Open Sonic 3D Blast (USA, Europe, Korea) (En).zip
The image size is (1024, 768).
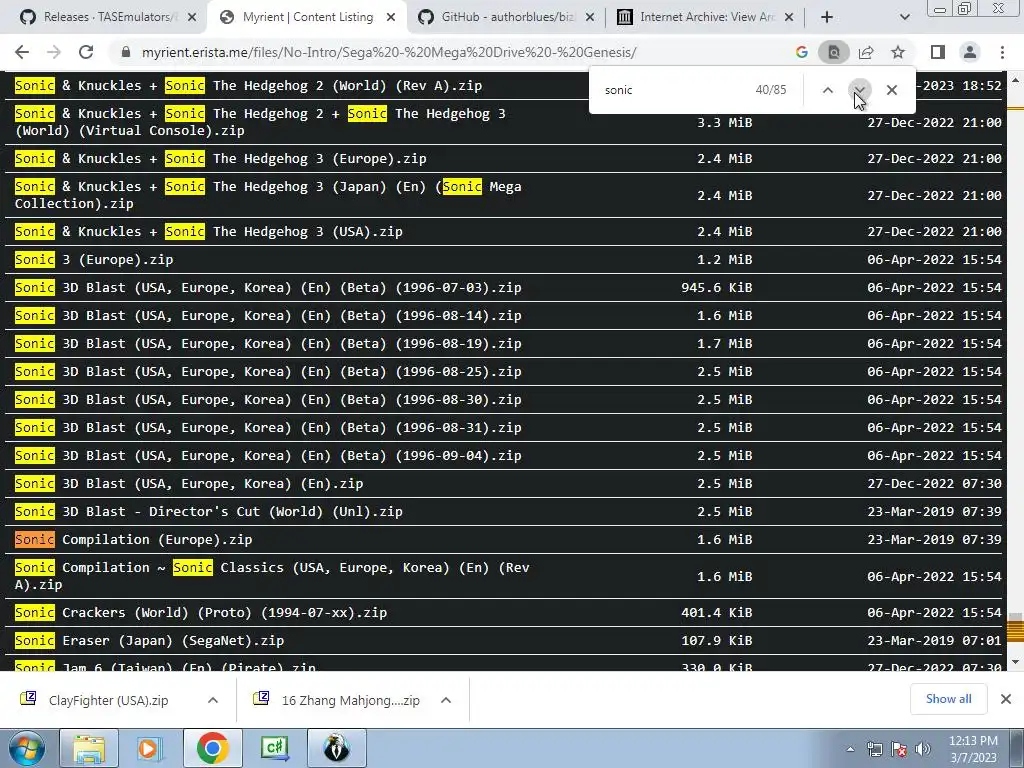click(189, 484)
